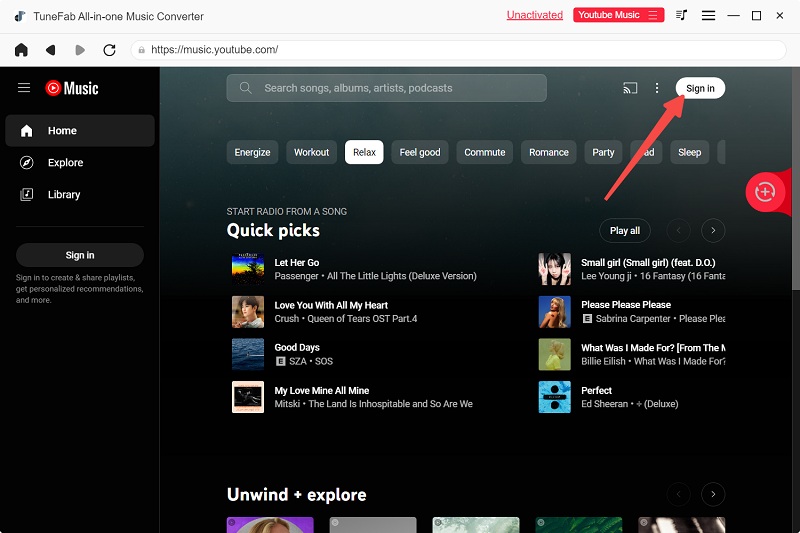Click the home icon in browser toolbar
The height and width of the screenshot is (533, 800).
tap(21, 50)
